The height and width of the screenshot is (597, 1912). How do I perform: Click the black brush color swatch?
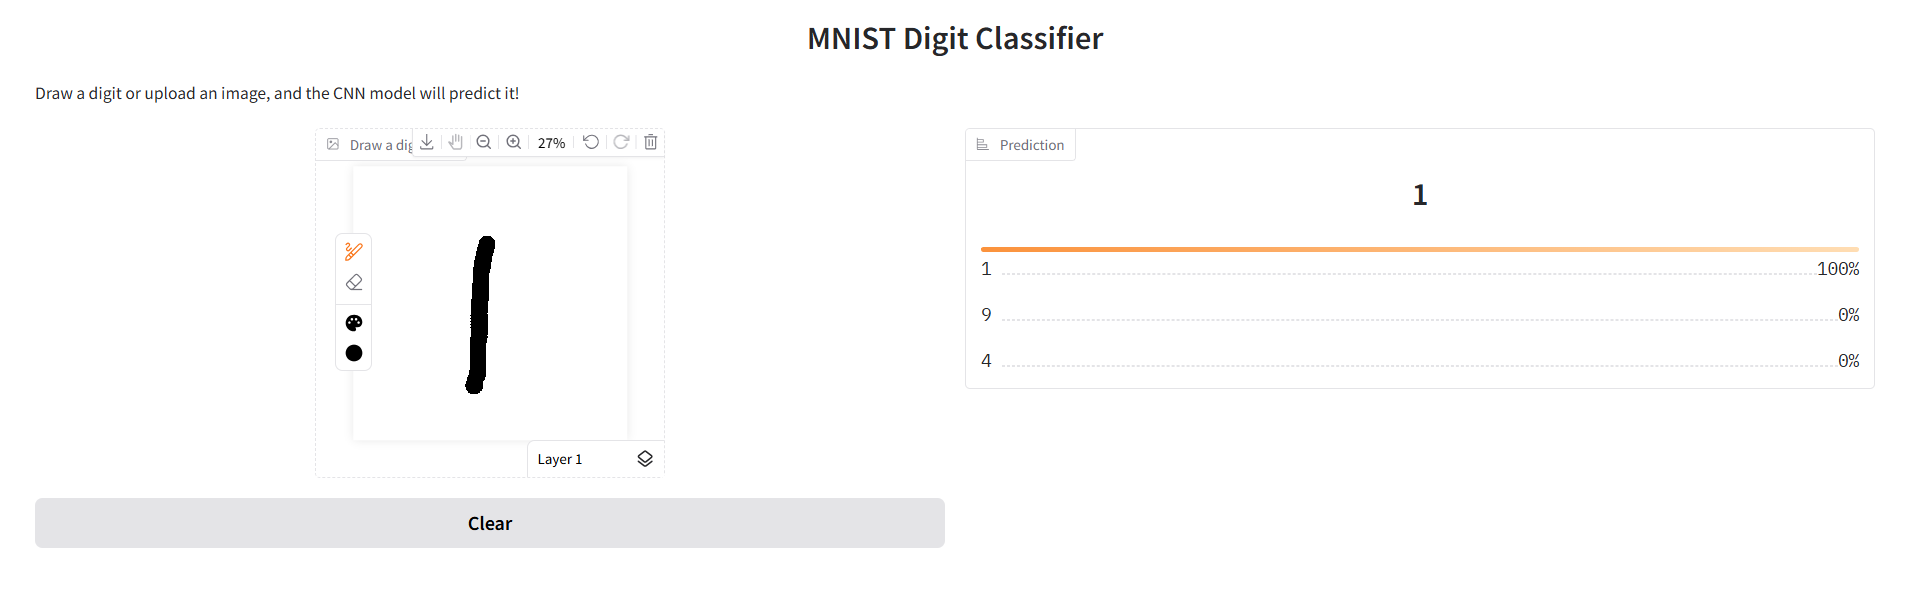click(x=354, y=353)
